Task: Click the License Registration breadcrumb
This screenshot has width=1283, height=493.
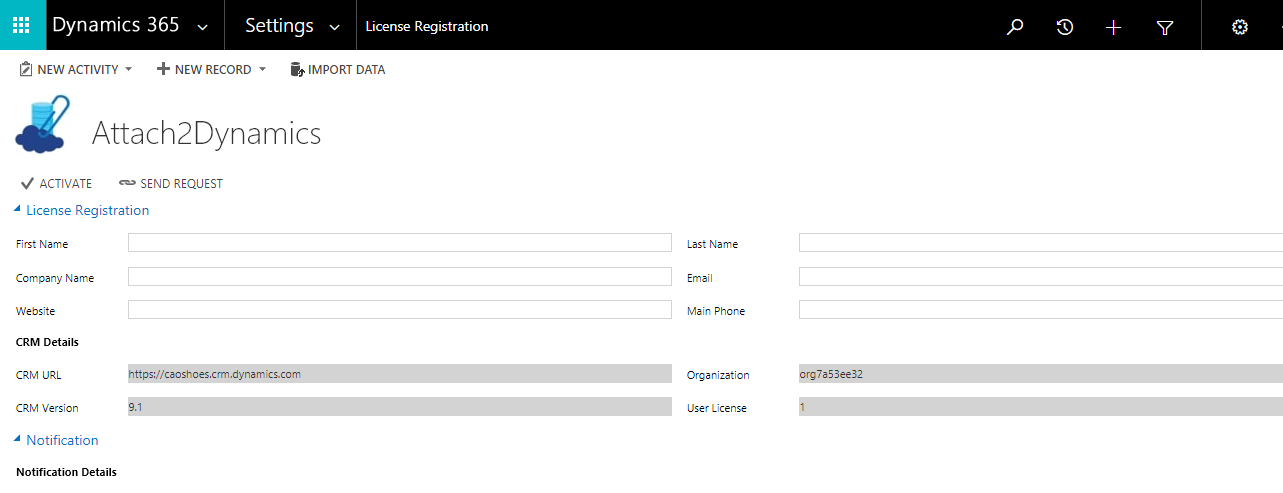Action: tap(427, 27)
